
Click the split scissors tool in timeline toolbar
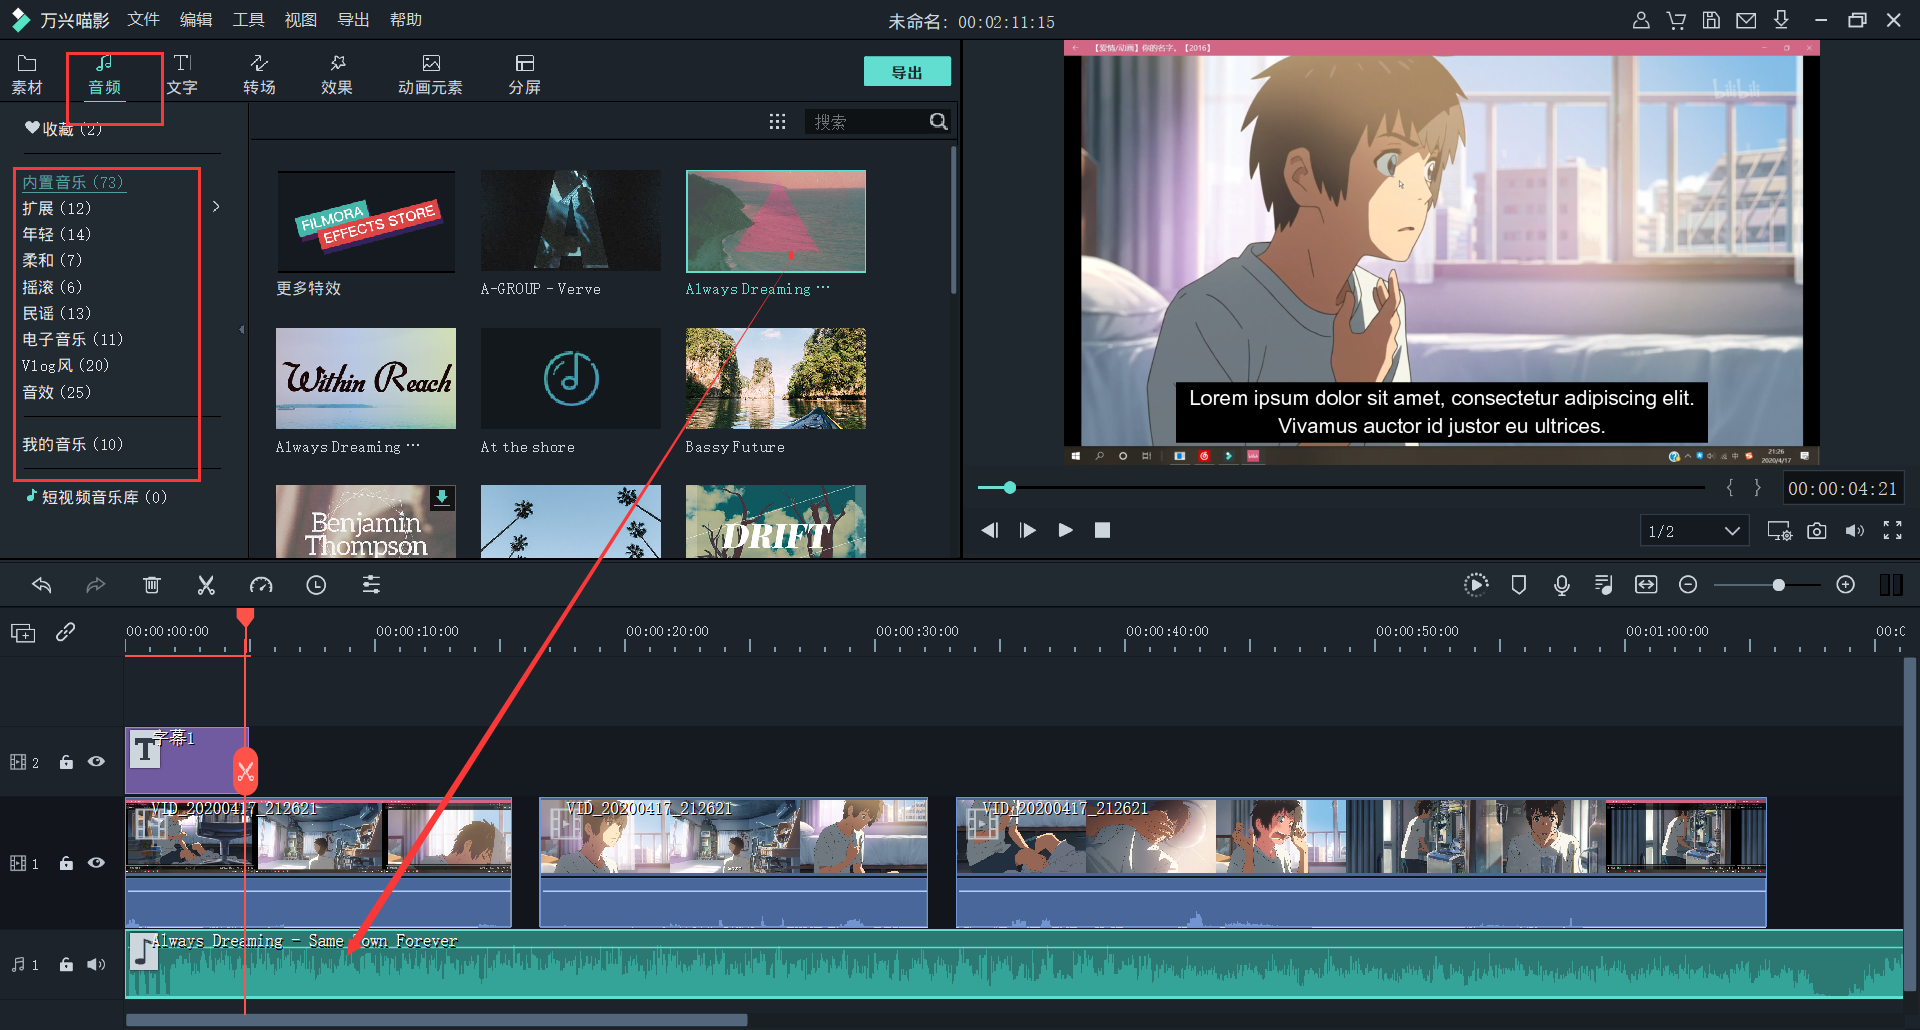point(206,585)
